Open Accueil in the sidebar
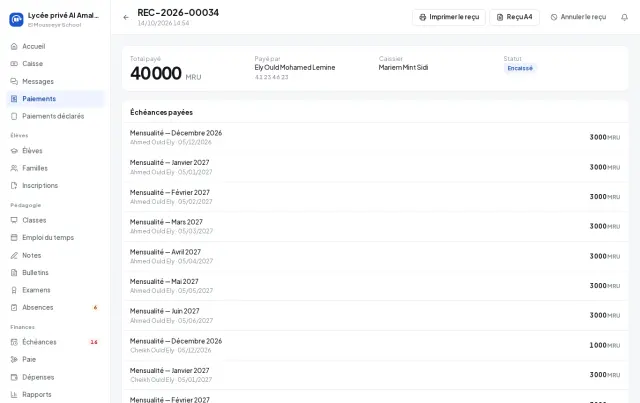The height and width of the screenshot is (403, 640). pyautogui.click(x=55, y=47)
